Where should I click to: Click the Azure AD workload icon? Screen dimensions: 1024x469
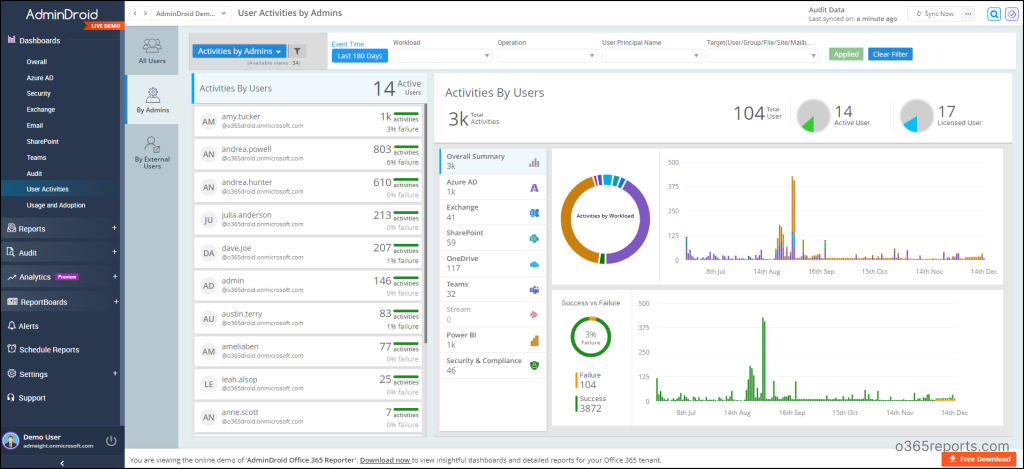(x=534, y=188)
